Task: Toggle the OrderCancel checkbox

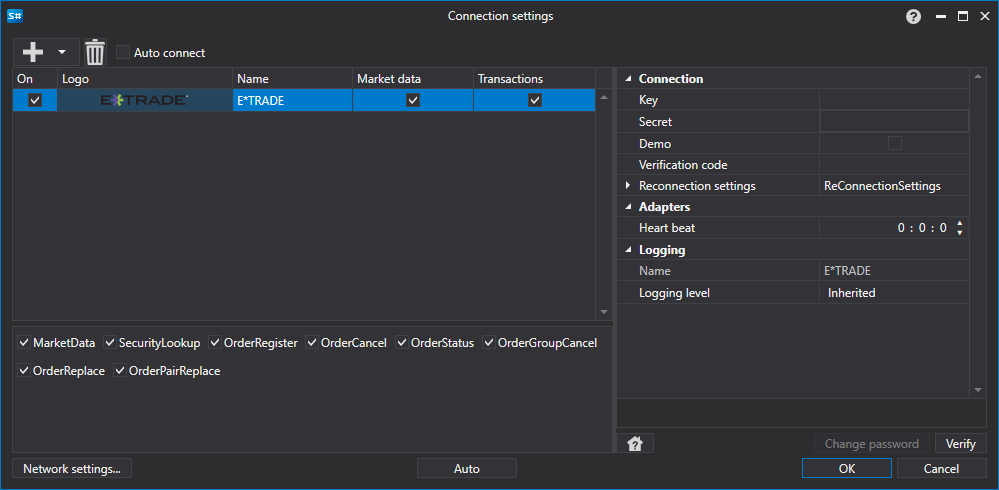Action: [312, 343]
